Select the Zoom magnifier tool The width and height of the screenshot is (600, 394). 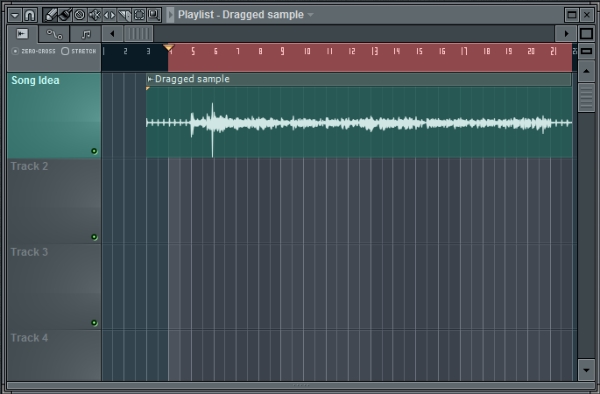coord(154,15)
